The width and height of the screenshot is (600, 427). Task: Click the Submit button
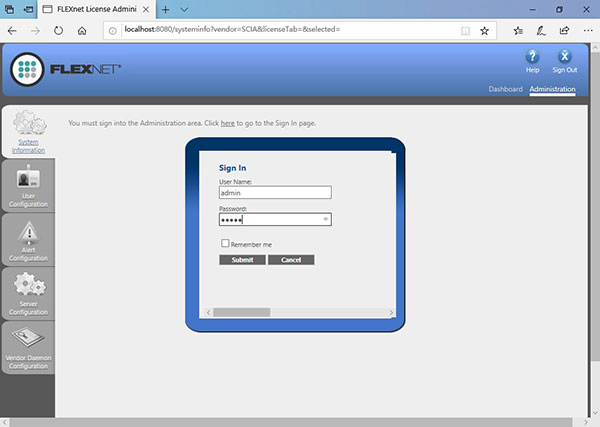[242, 260]
